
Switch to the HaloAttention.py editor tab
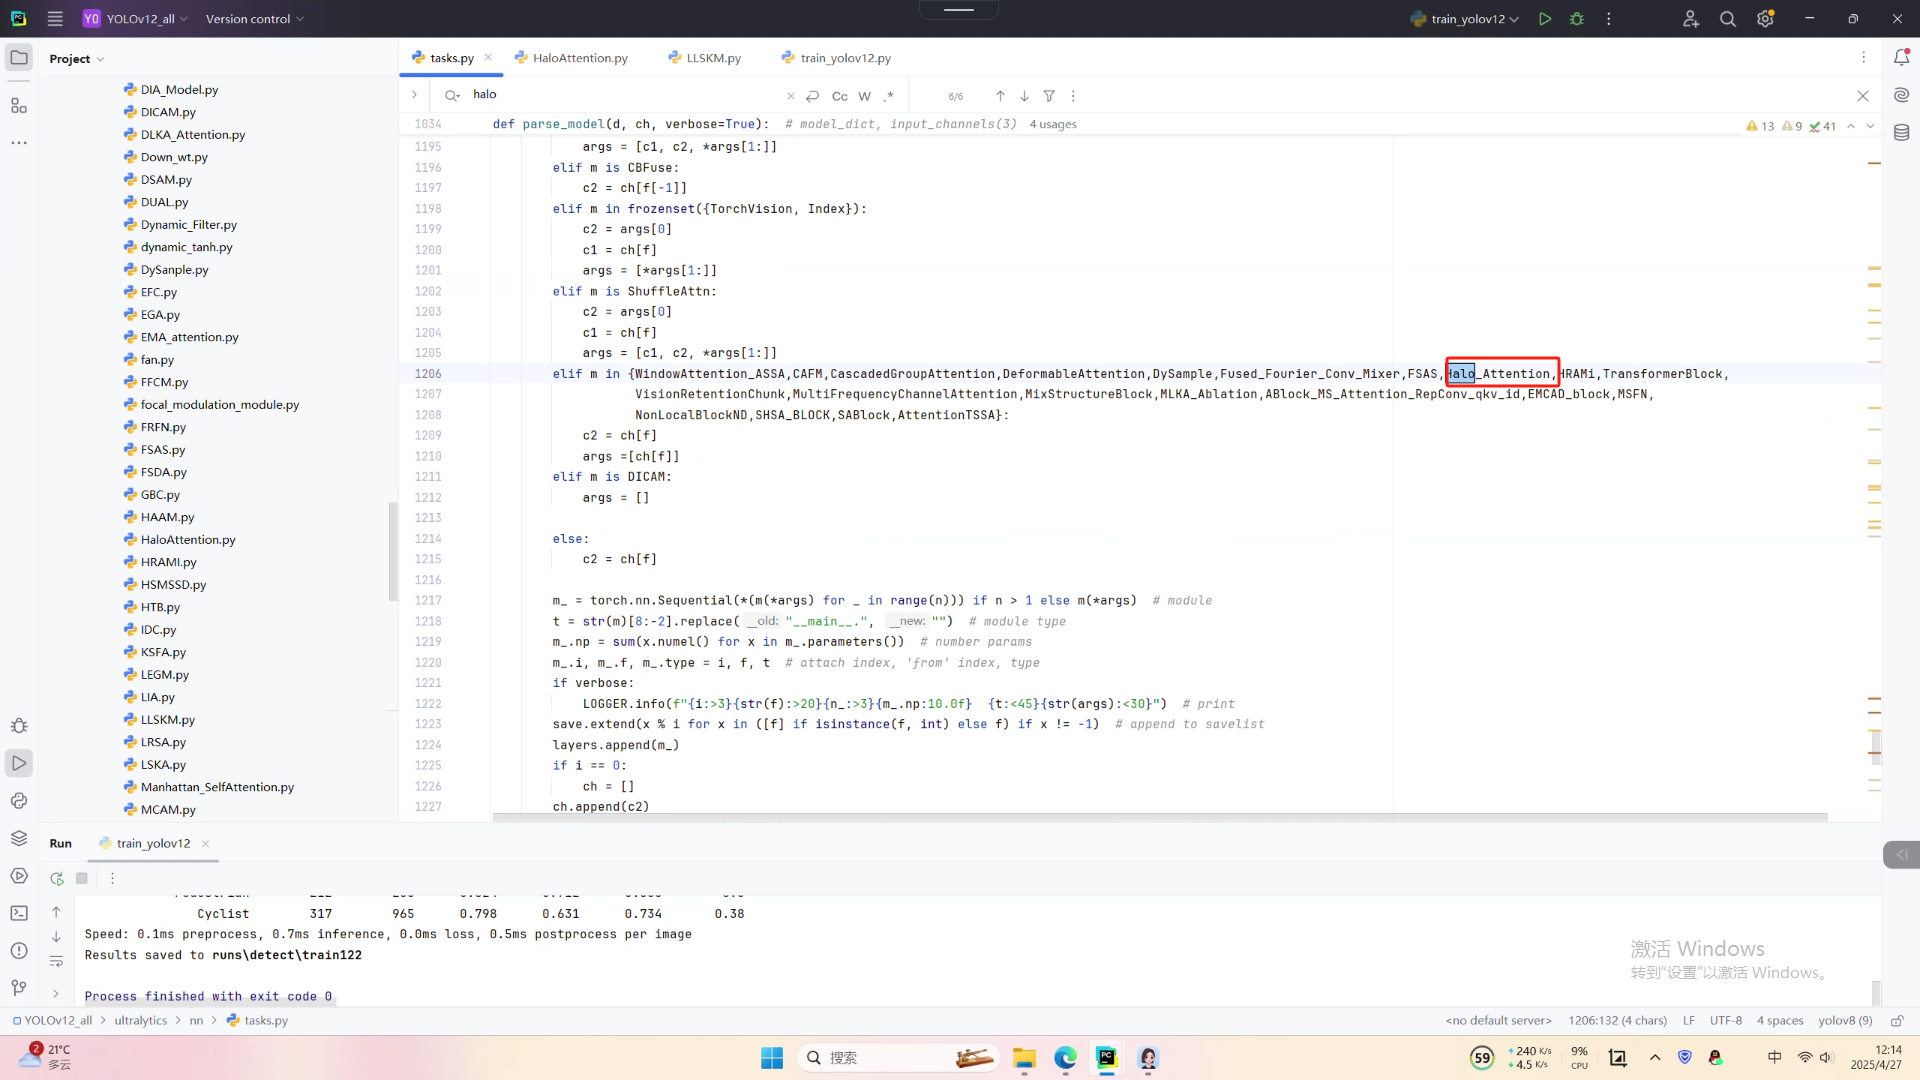580,58
